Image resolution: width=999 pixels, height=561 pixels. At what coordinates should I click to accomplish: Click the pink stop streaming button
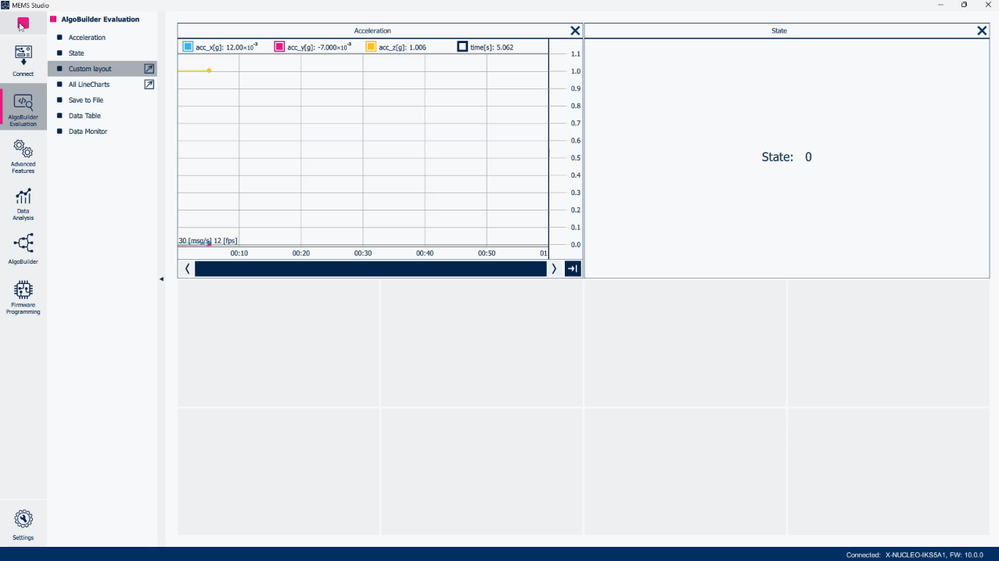23,24
